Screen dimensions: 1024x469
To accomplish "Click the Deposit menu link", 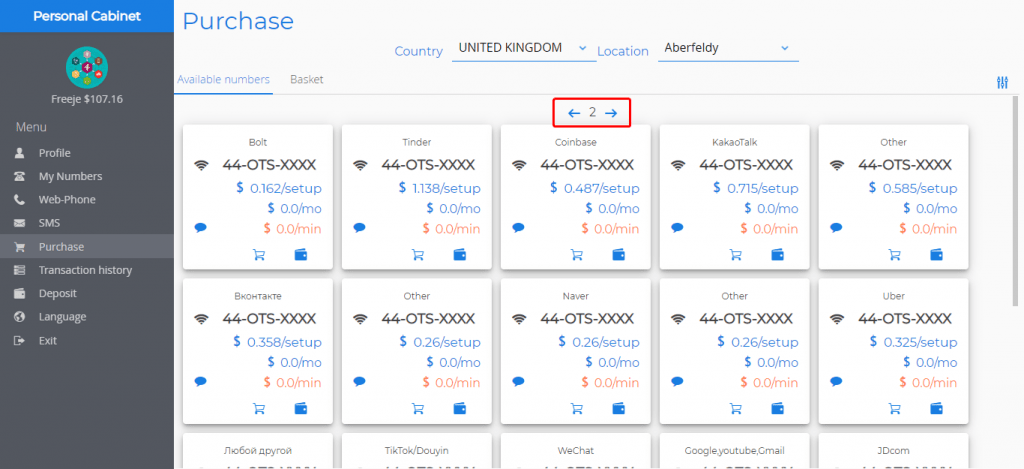I will pyautogui.click(x=57, y=293).
